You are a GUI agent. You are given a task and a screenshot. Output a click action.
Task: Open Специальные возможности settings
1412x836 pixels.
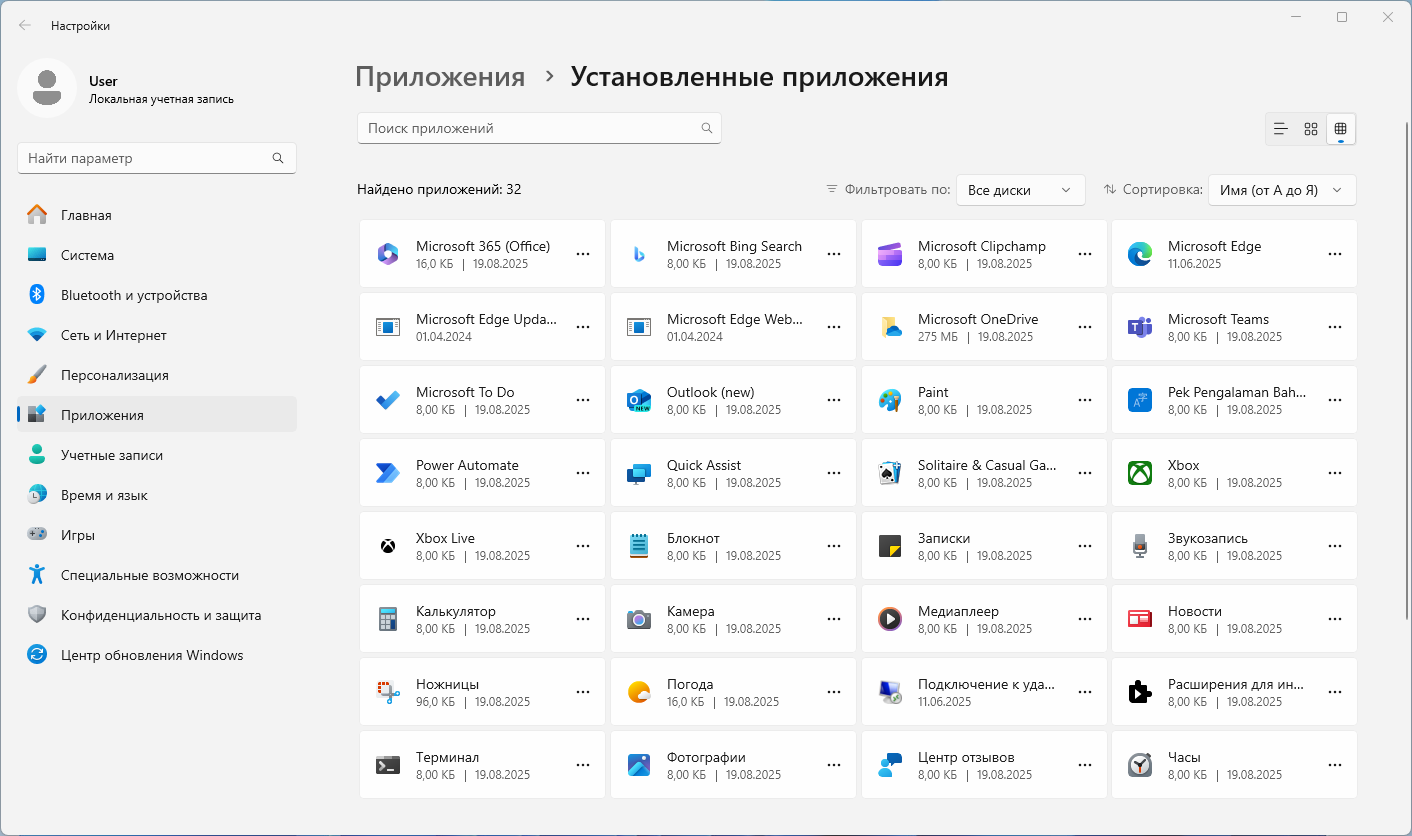tap(157, 575)
